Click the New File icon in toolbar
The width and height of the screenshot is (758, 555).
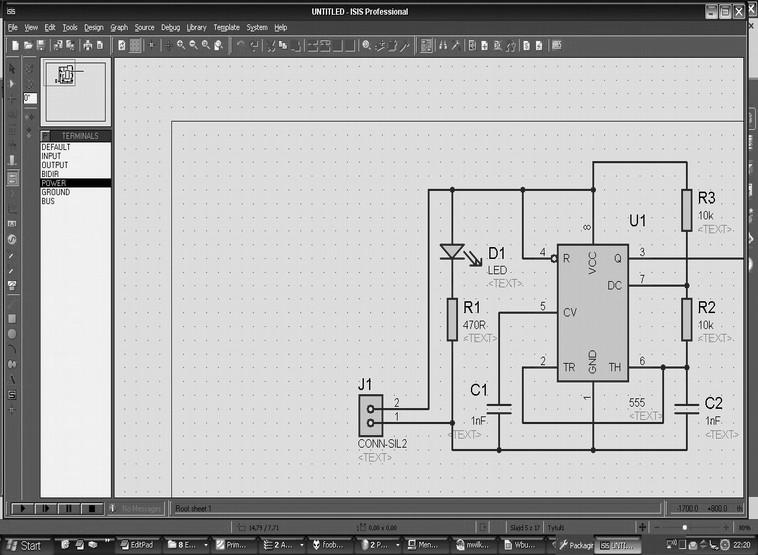coord(15,46)
